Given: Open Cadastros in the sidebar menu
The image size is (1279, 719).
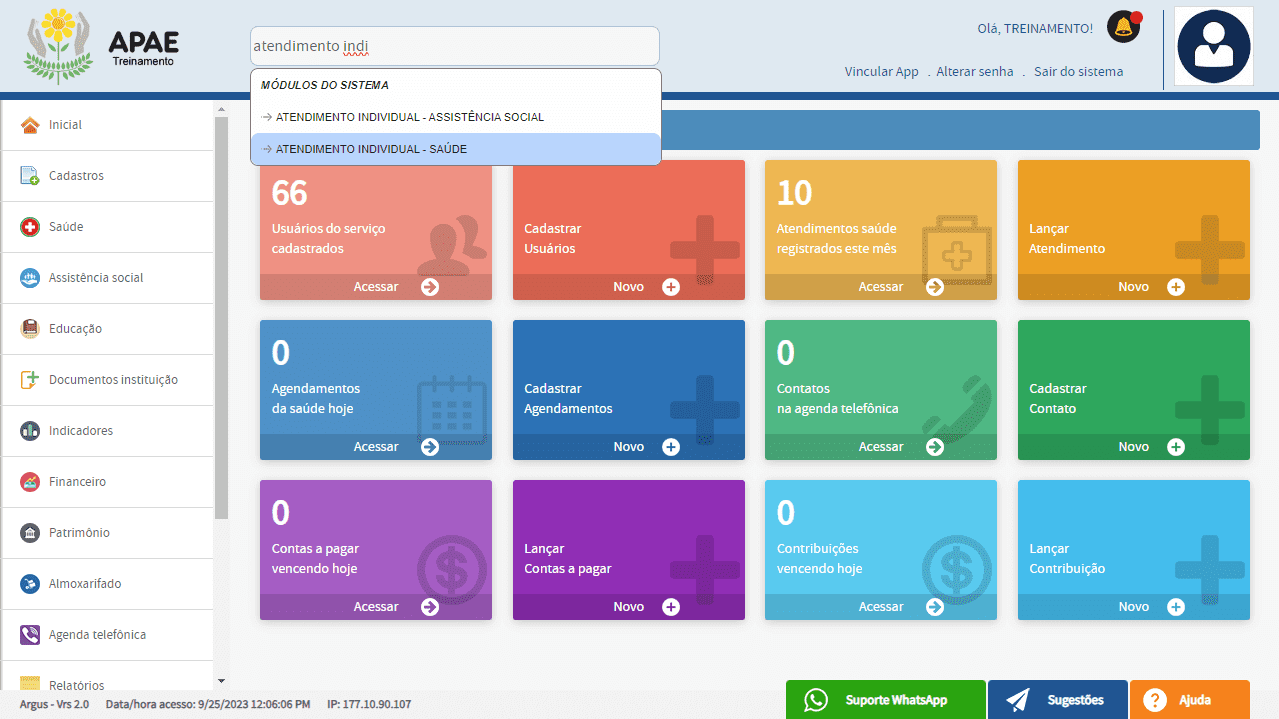Looking at the screenshot, I should coord(76,176).
